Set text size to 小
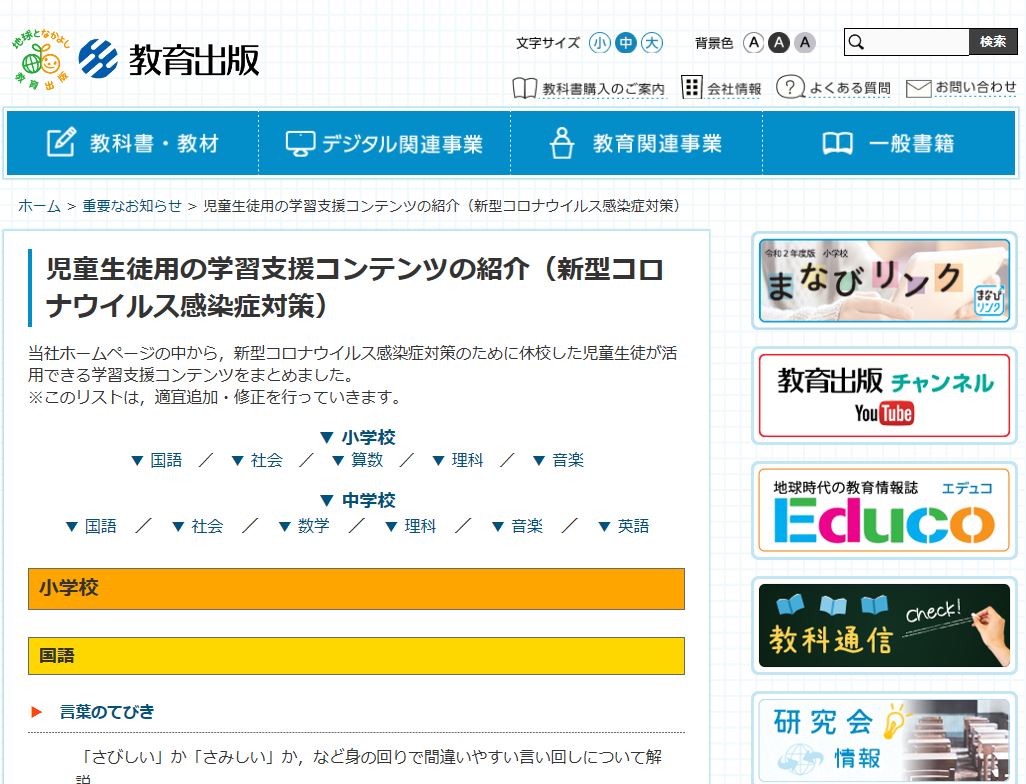Image resolution: width=1026 pixels, height=784 pixels. click(600, 42)
